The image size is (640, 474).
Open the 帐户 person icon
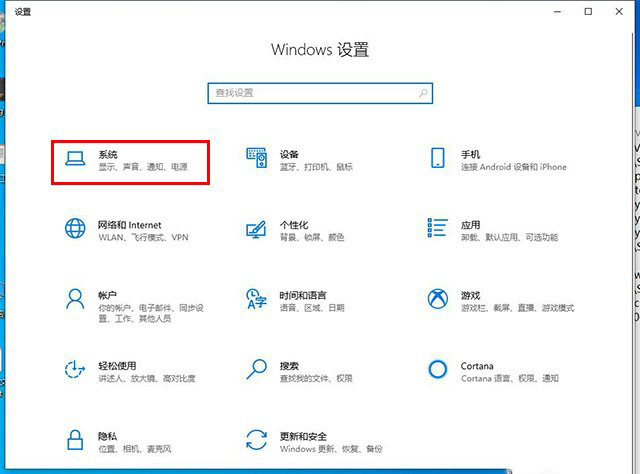click(75, 299)
